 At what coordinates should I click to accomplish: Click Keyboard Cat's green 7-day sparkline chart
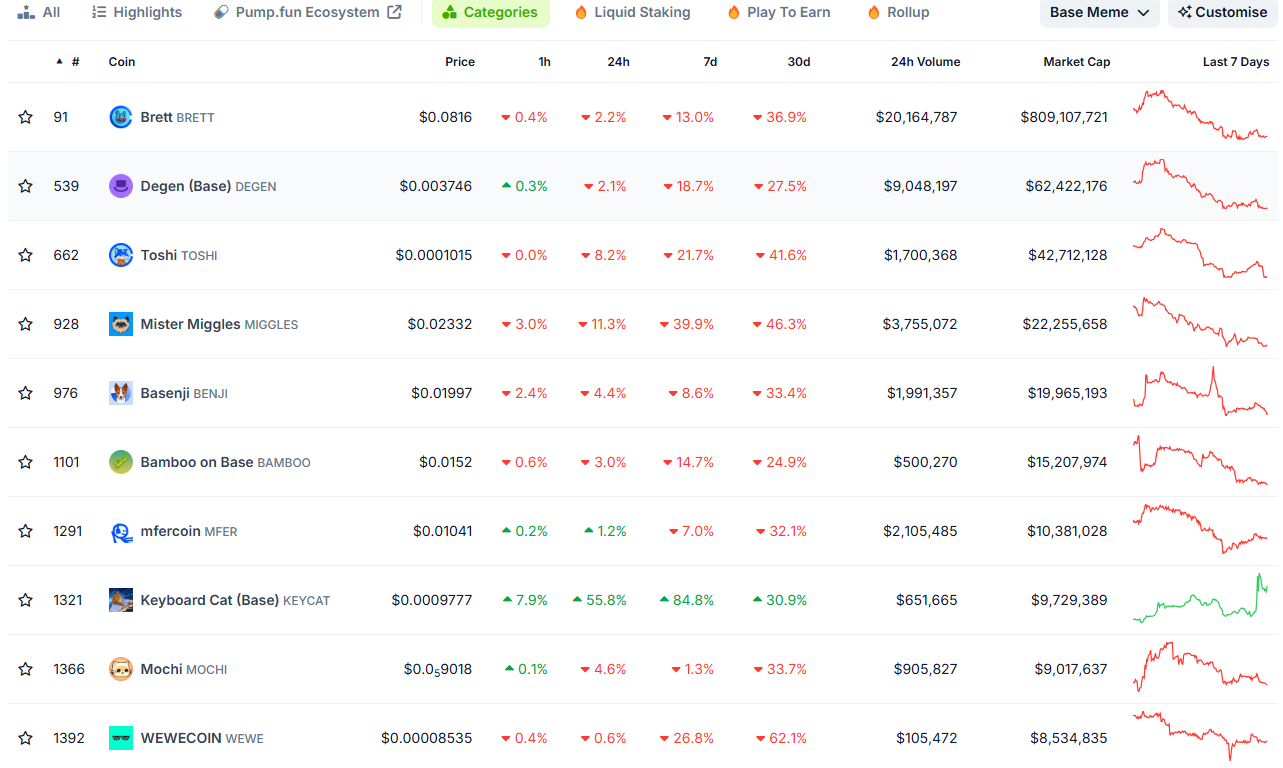click(x=1200, y=600)
